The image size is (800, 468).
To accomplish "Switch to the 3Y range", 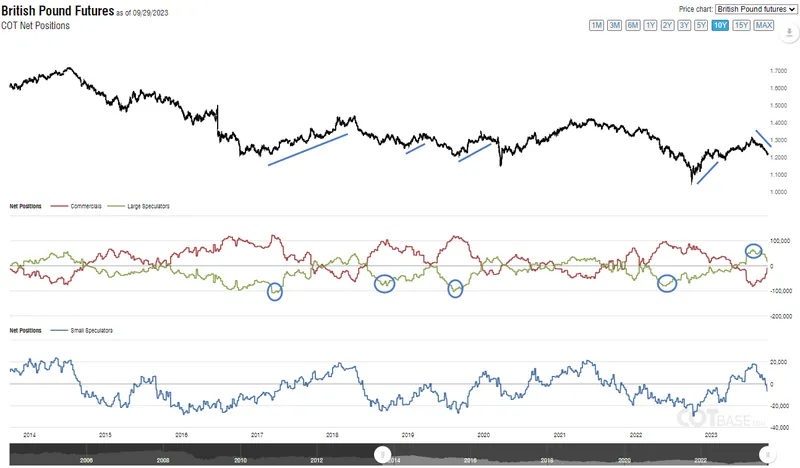I will tap(684, 26).
